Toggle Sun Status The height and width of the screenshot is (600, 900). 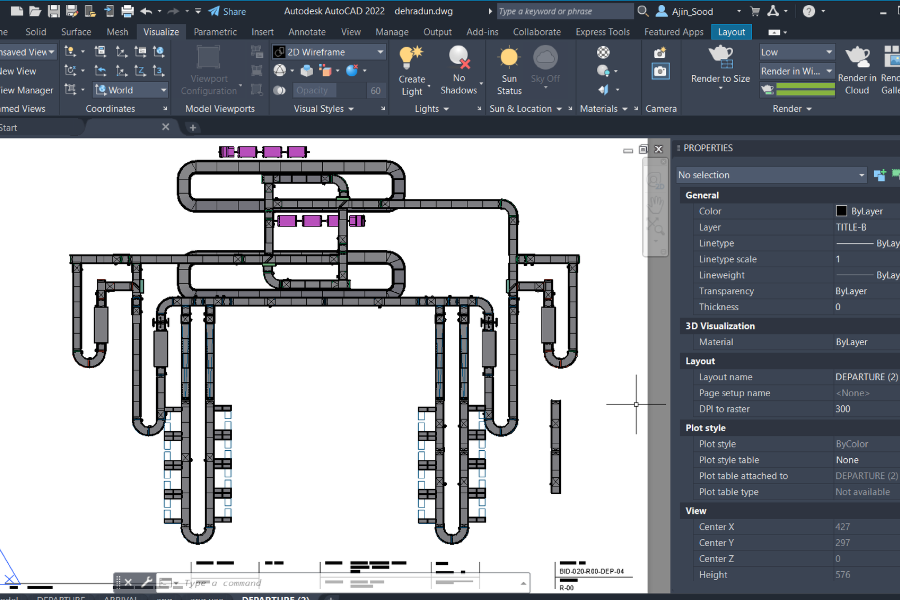(x=509, y=71)
